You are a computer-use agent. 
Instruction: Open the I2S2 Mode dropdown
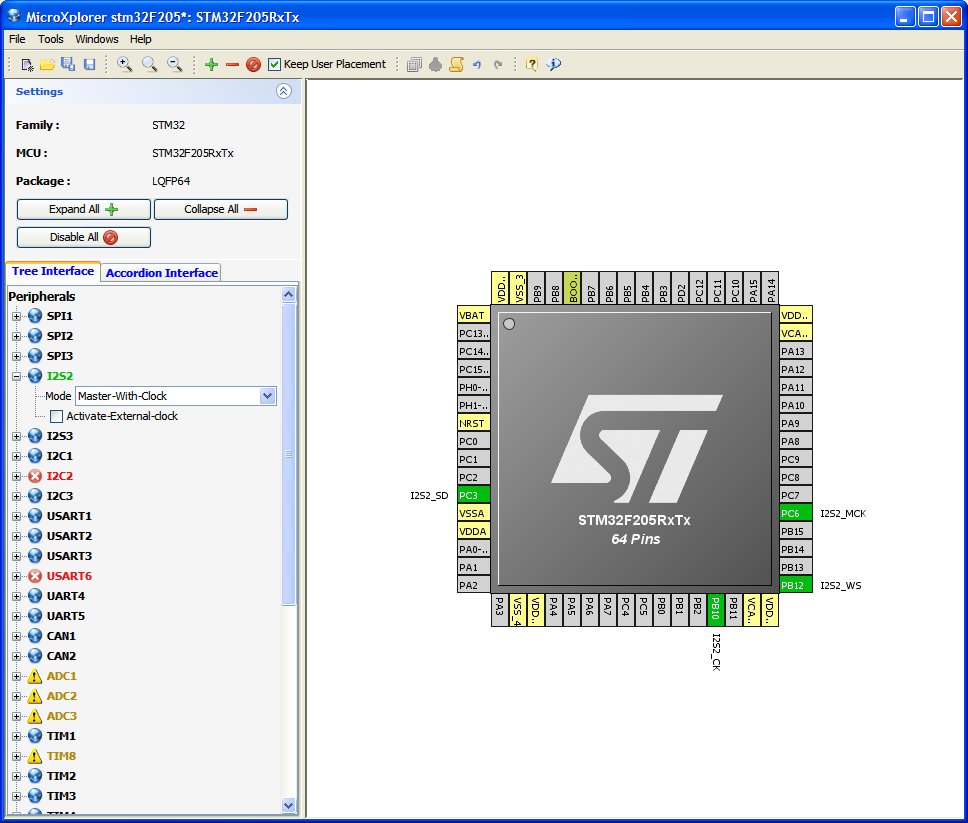pos(267,396)
